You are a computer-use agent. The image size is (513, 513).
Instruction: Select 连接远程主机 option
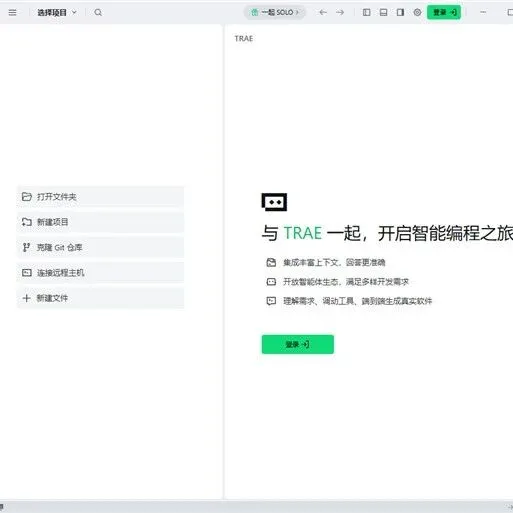(100, 273)
